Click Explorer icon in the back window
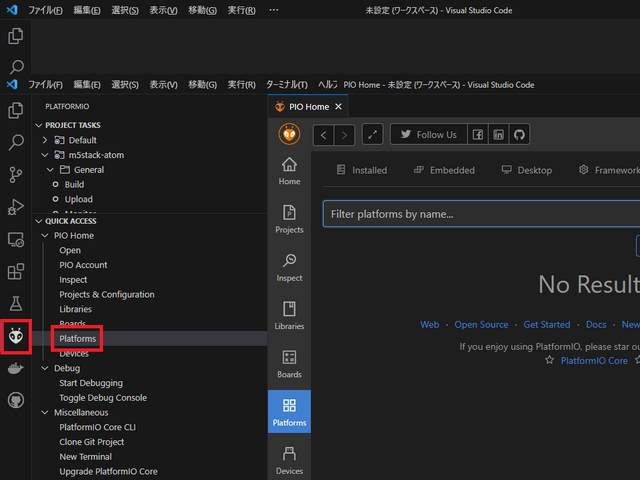This screenshot has height=480, width=640. pyautogui.click(x=16, y=36)
